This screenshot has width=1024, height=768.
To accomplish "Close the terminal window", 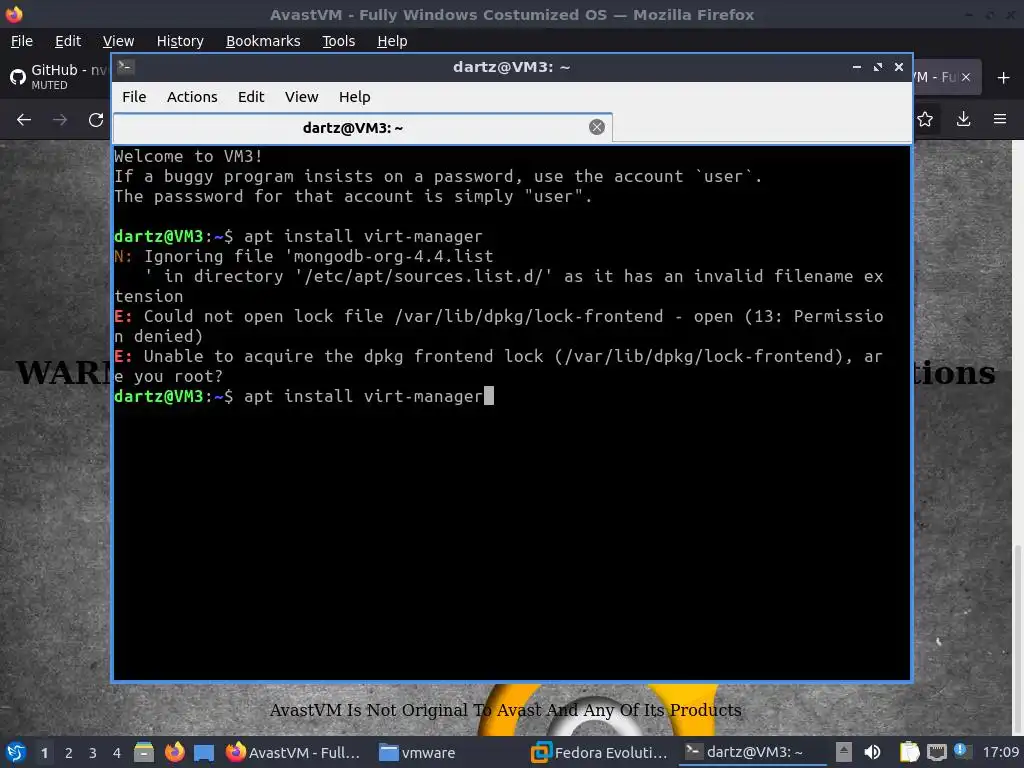I will [899, 67].
